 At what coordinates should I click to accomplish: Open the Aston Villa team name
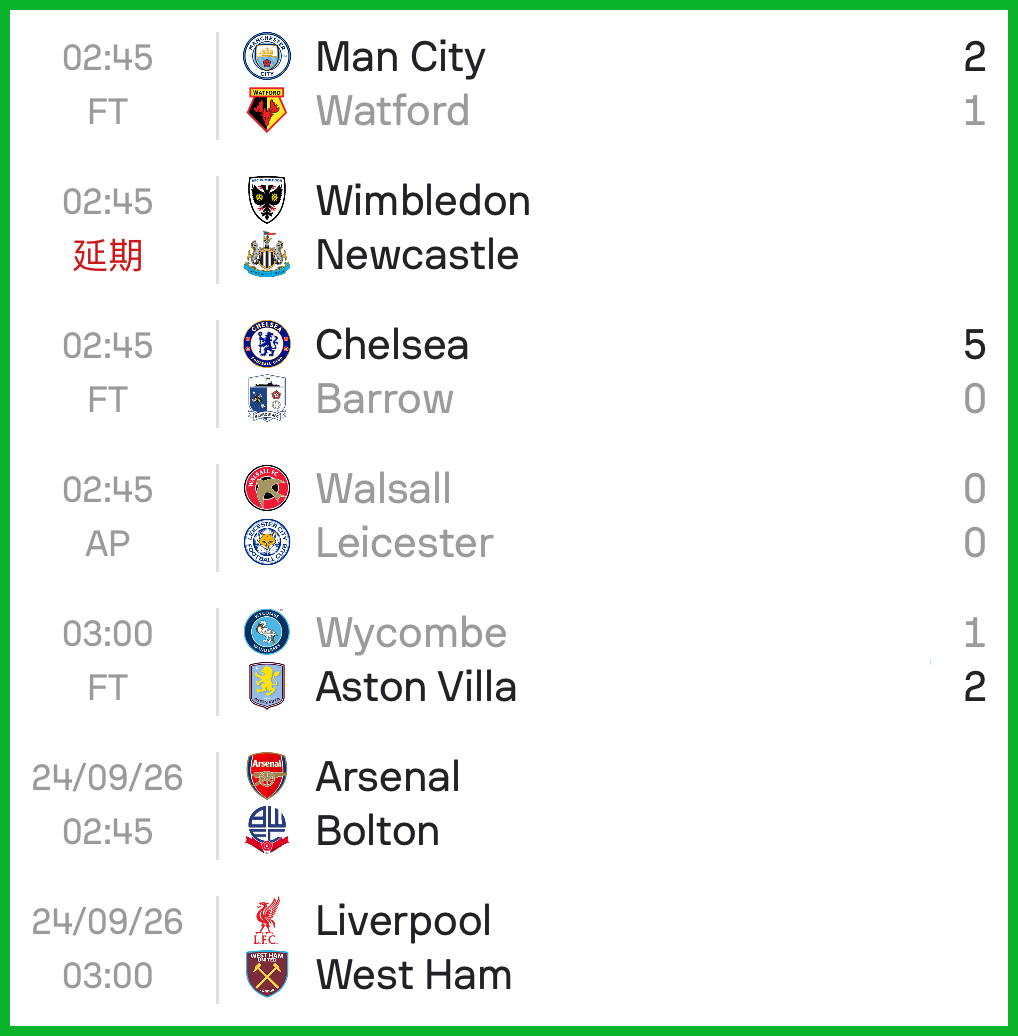click(416, 686)
